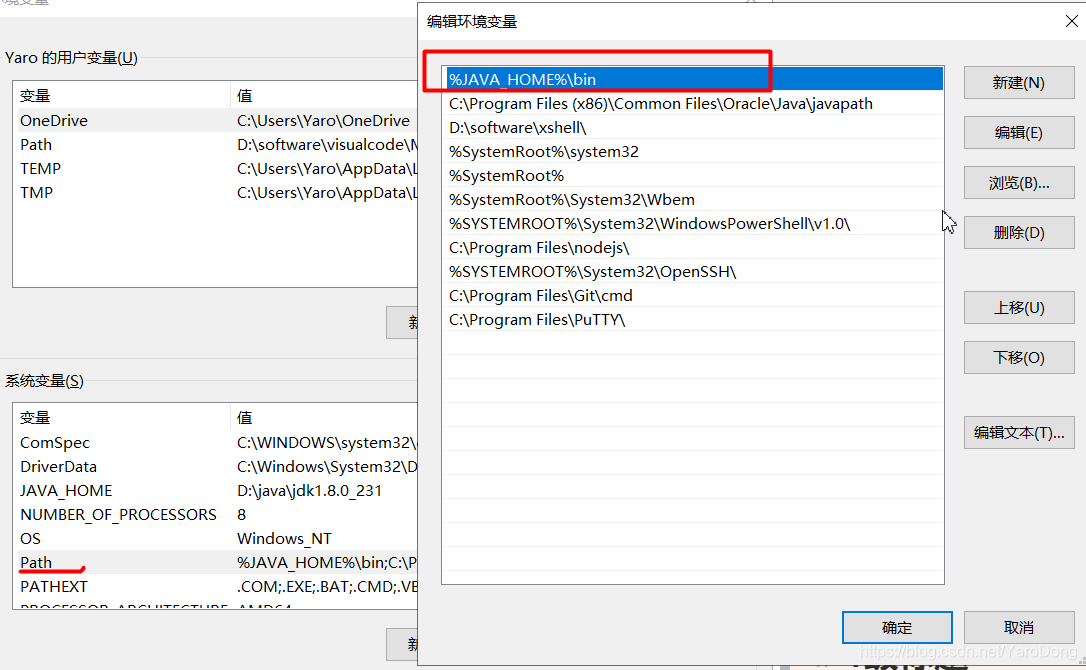Select the C:\Program Files\Git\cmd entry

coord(693,295)
